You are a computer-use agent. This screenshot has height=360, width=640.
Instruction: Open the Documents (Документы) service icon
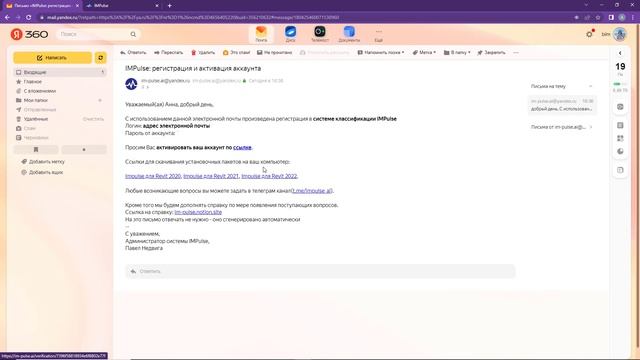pyautogui.click(x=349, y=34)
